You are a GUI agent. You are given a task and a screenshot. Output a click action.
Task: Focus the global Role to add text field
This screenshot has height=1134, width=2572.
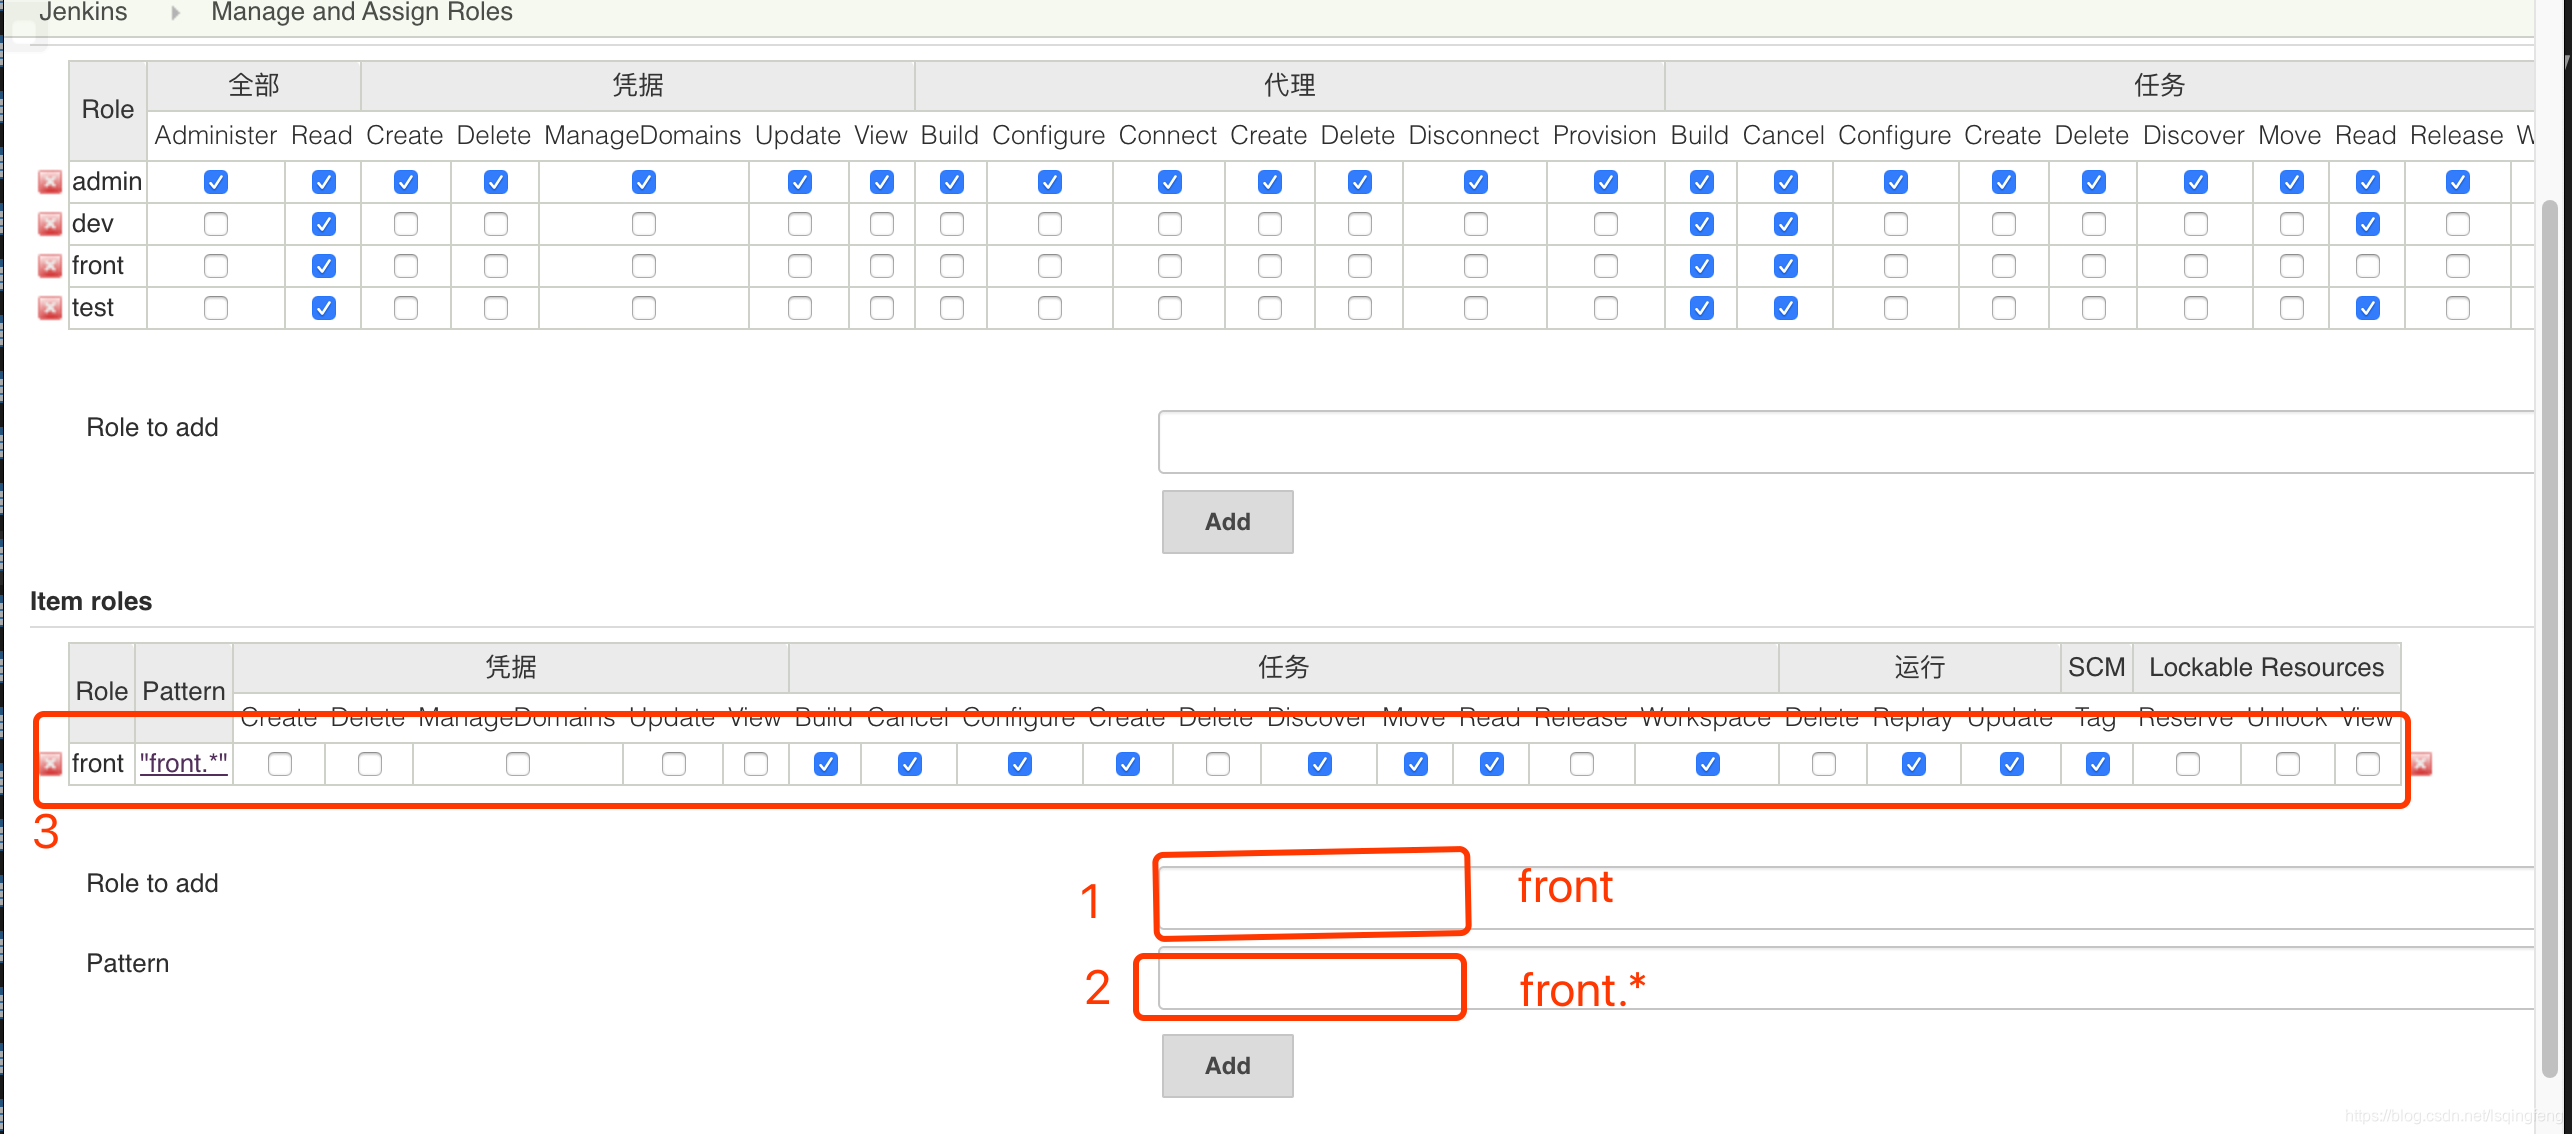click(1845, 441)
